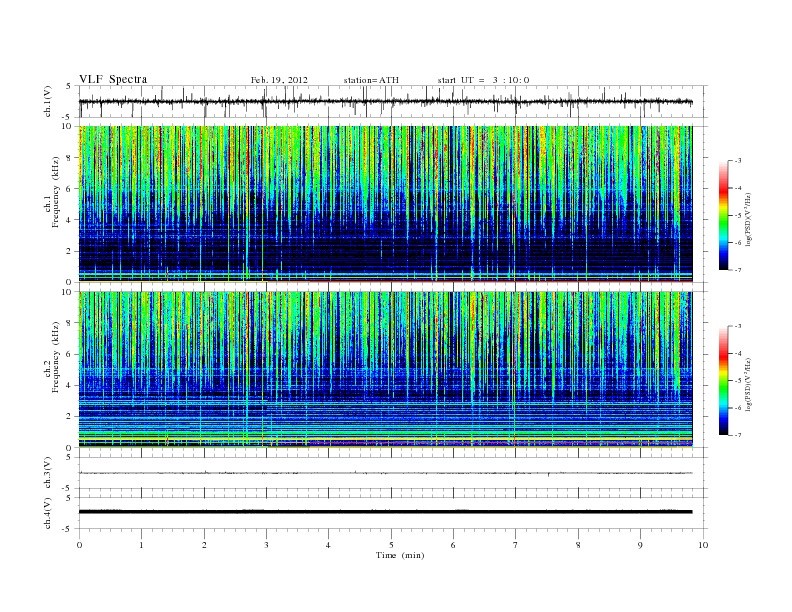This screenshot has height=612, width=792.
Task: Click the "7" tick on the time axis
Action: point(515,545)
